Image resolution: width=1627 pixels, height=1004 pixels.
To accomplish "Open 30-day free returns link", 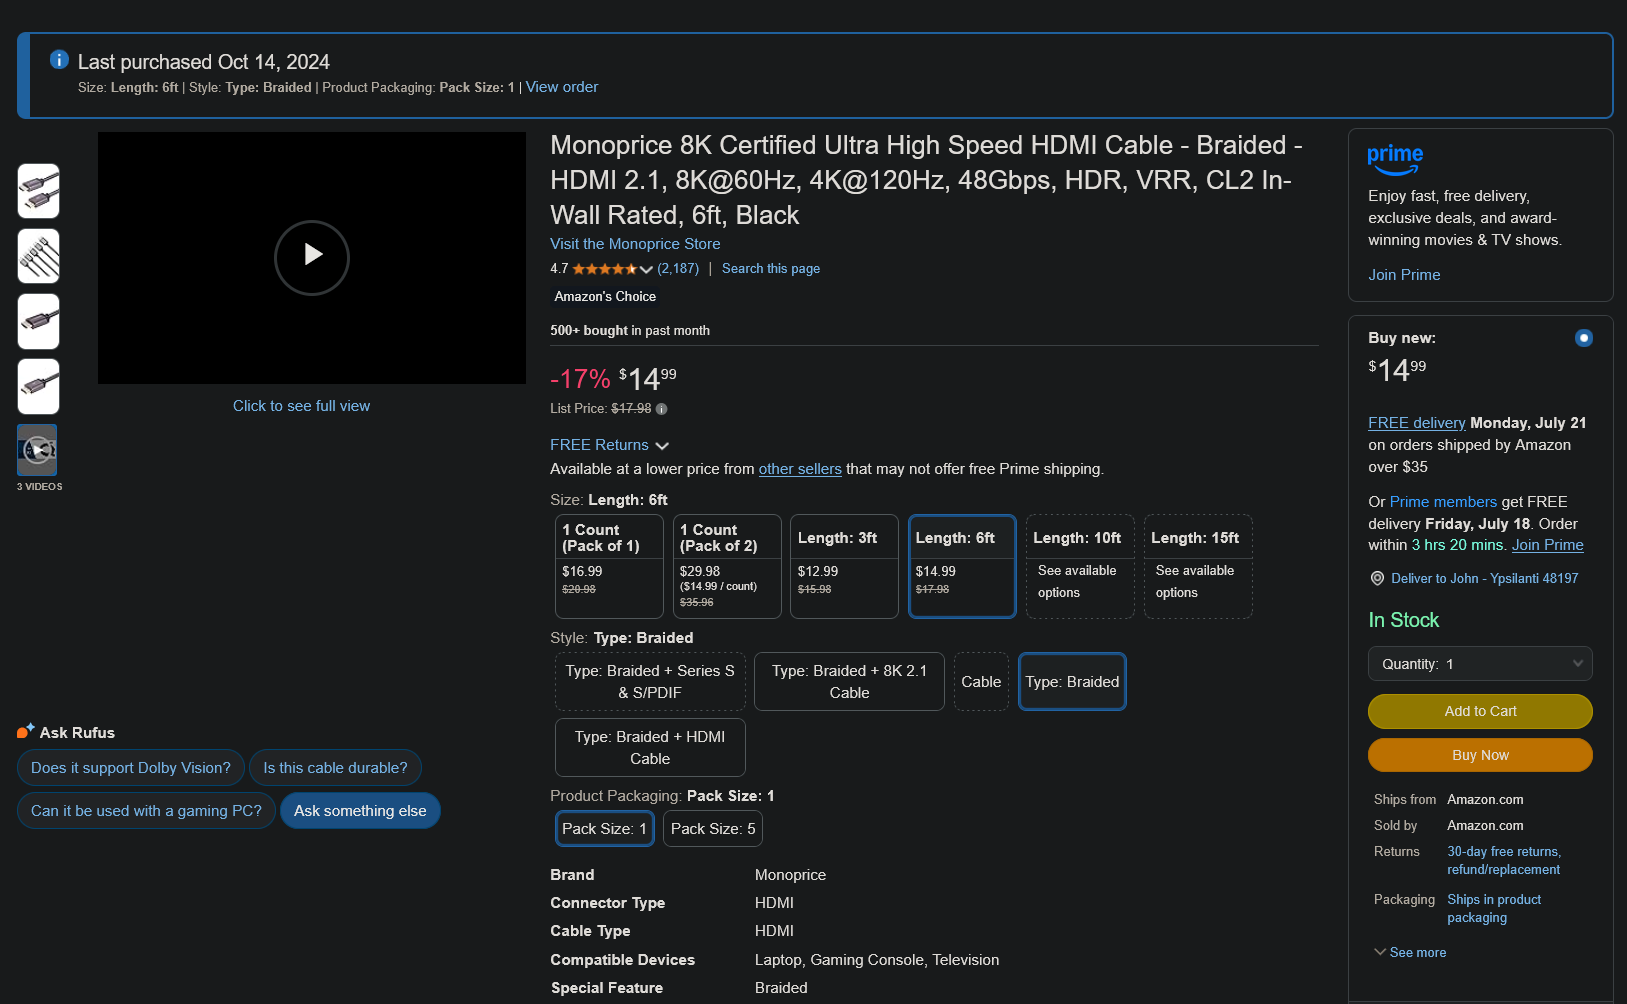I will coord(1504,861).
